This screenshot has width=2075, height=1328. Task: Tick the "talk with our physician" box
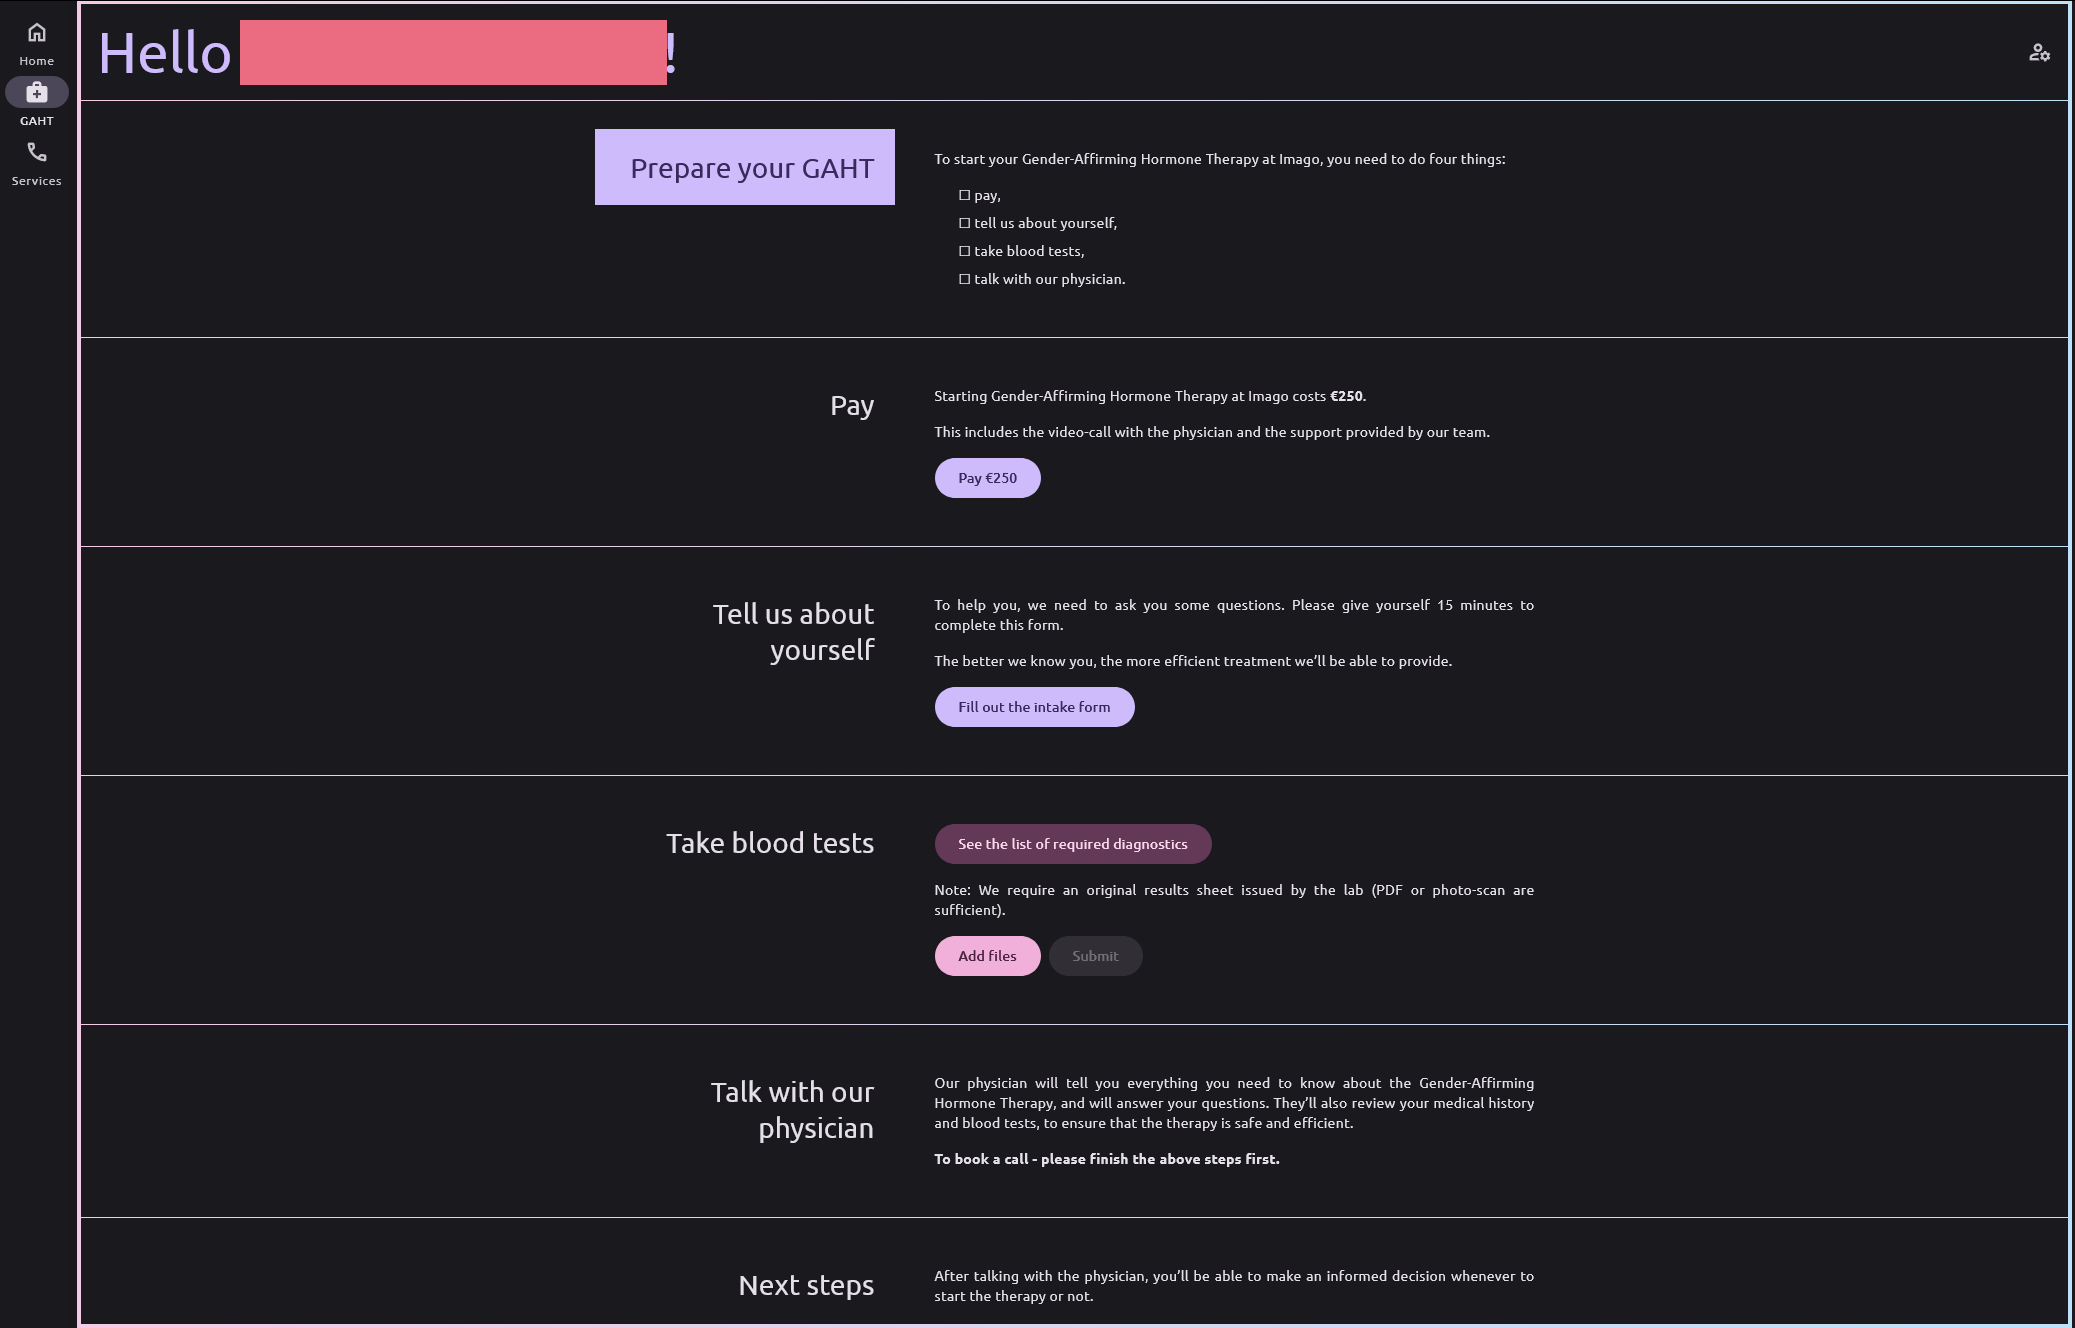tap(965, 279)
